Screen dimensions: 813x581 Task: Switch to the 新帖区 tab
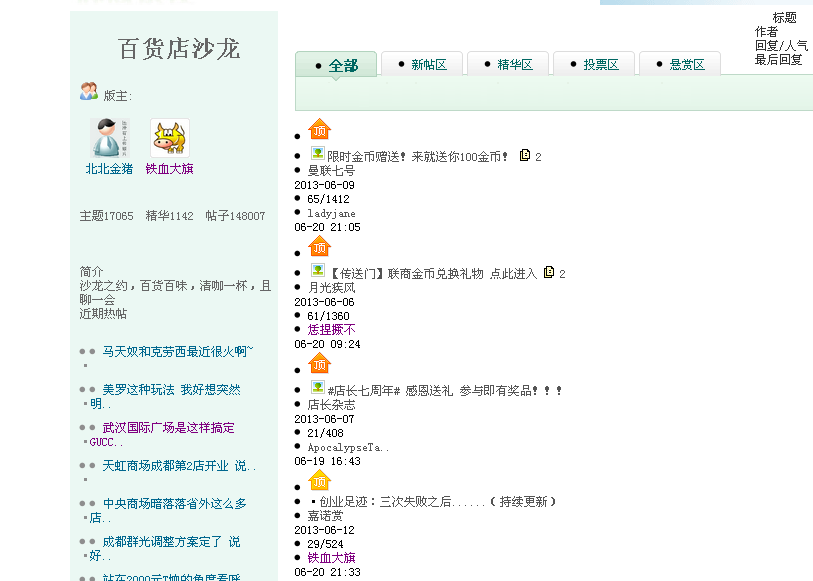click(421, 65)
